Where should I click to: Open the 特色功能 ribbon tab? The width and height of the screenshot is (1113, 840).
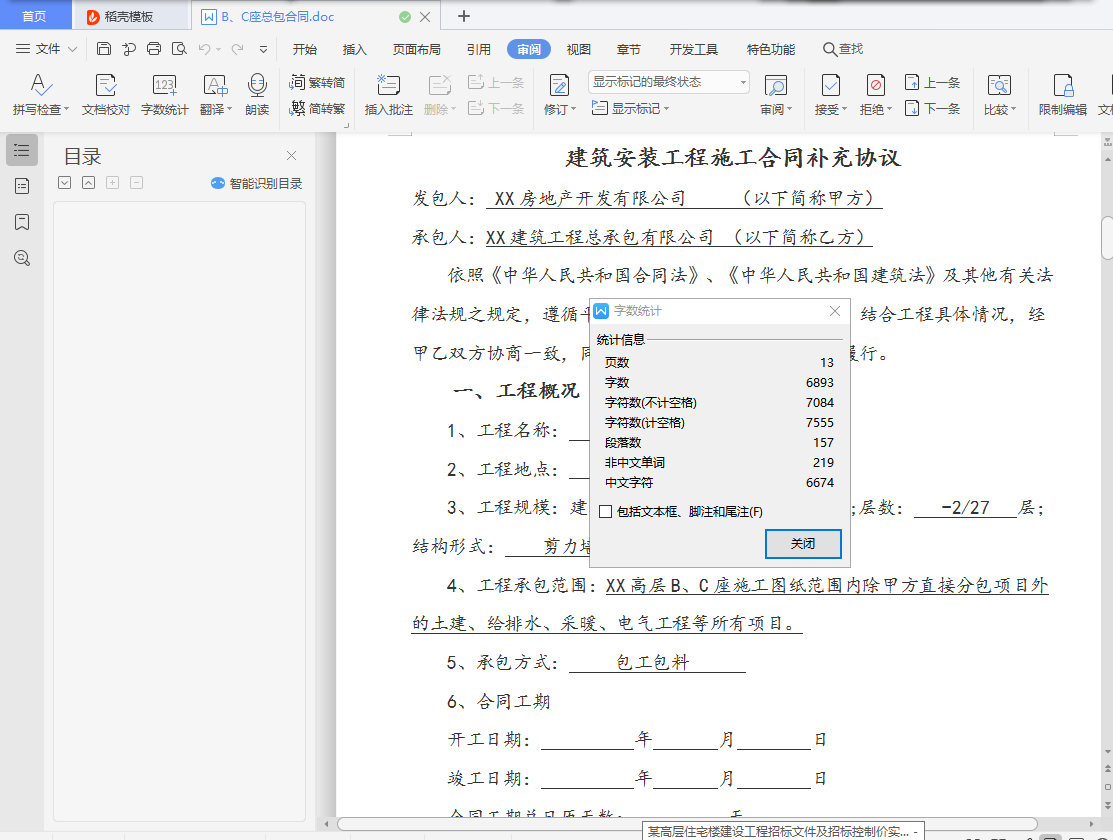point(771,49)
